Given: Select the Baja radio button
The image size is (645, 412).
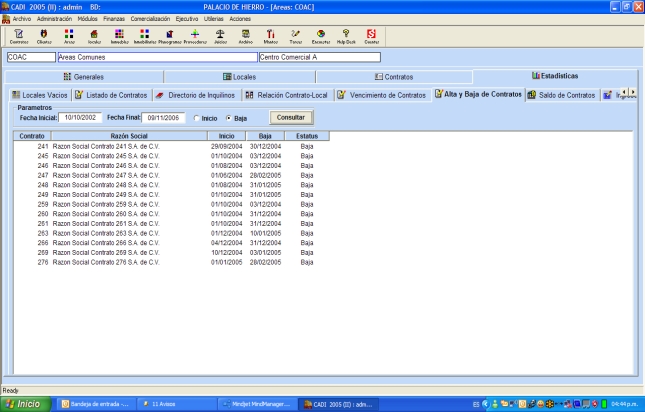Looking at the screenshot, I should pos(228,117).
